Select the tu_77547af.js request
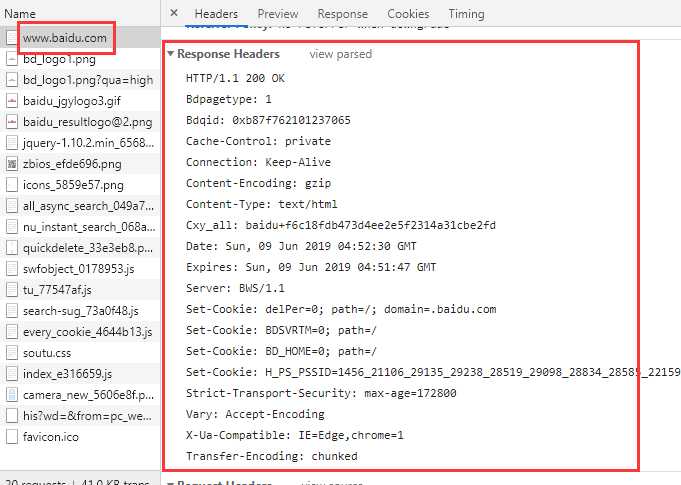 tap(57, 290)
